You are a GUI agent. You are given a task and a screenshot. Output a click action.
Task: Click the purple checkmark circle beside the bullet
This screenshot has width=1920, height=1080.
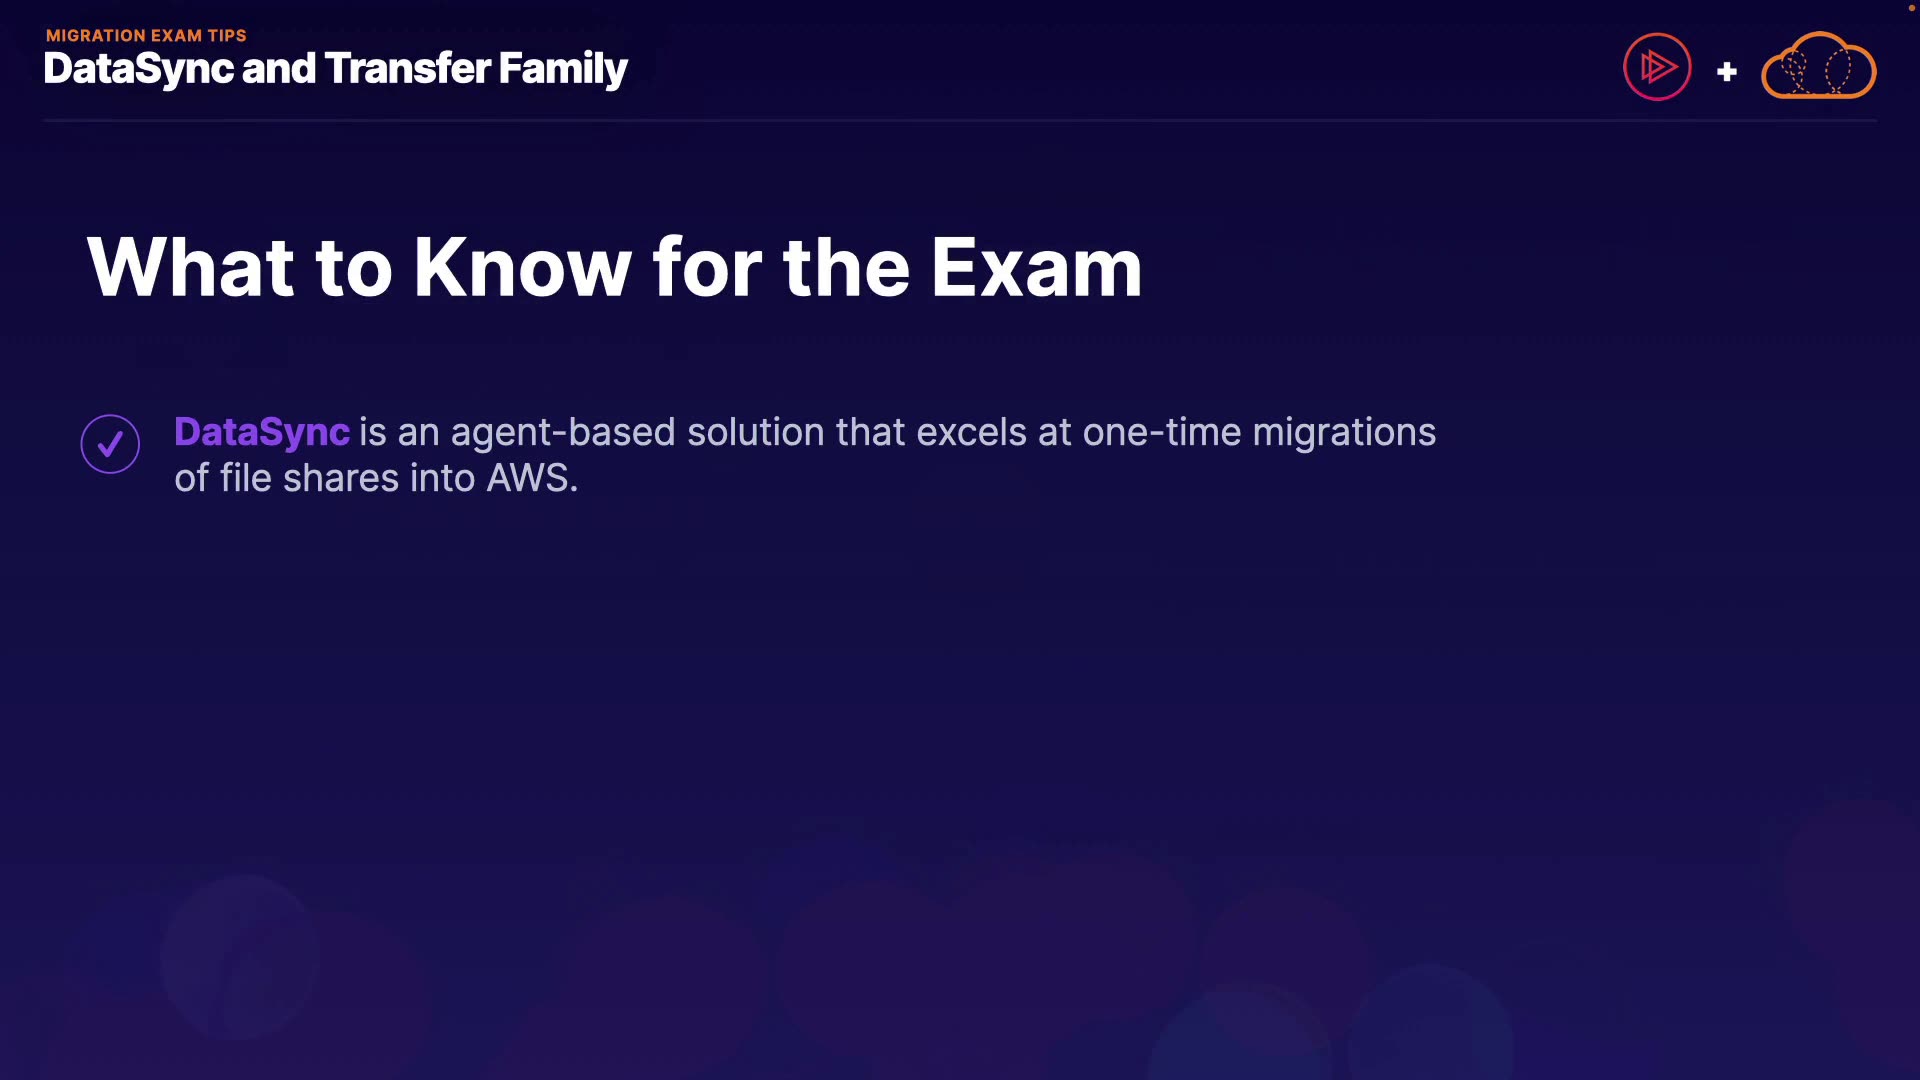click(x=110, y=444)
